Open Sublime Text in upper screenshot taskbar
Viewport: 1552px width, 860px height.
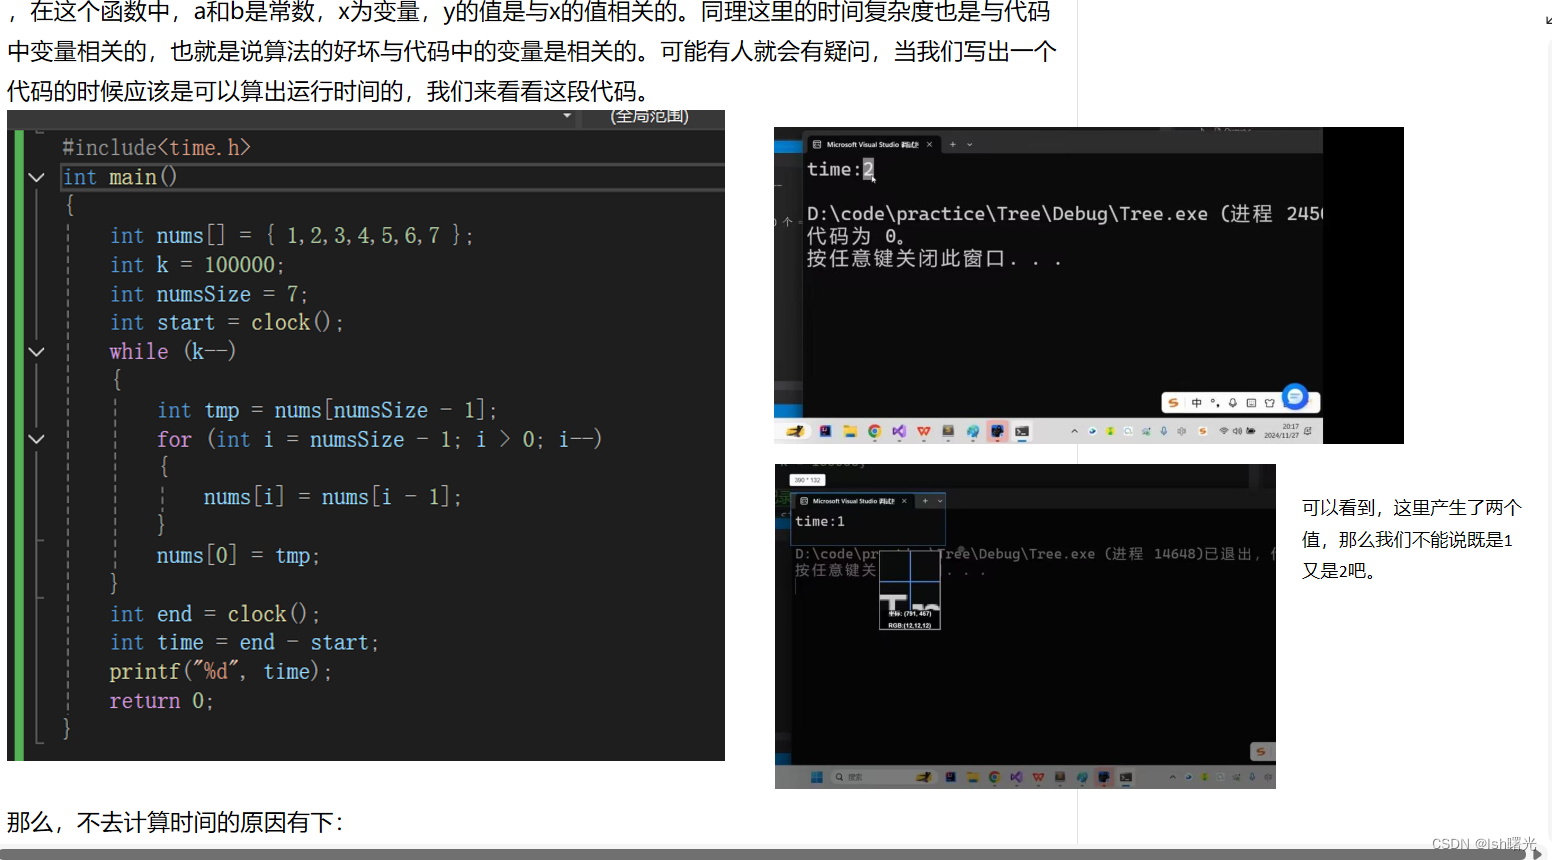click(948, 431)
